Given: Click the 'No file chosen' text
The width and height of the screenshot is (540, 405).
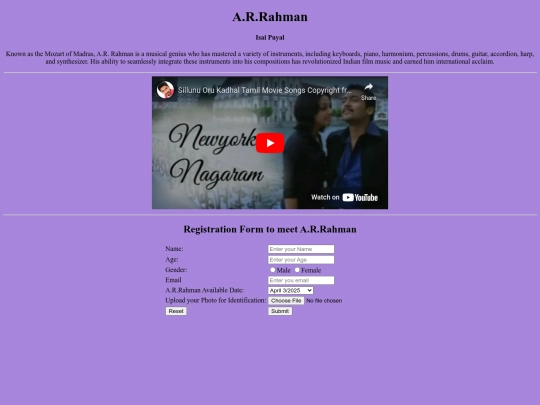Looking at the screenshot, I should 324,301.
